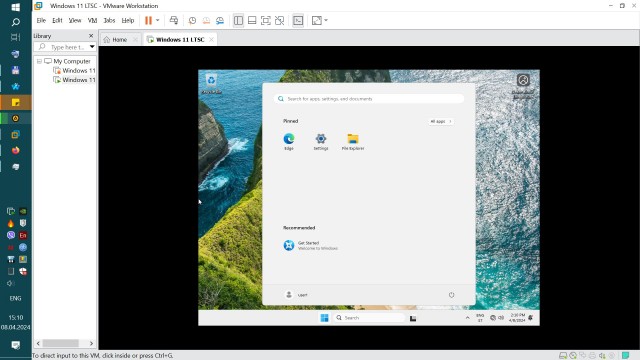The width and height of the screenshot is (640, 360).
Task: Click the guest taskbar Start button
Action: 324,318
